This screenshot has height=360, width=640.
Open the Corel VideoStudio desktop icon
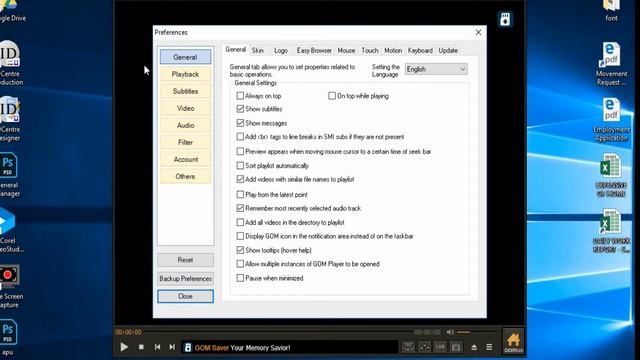click(x=10, y=230)
